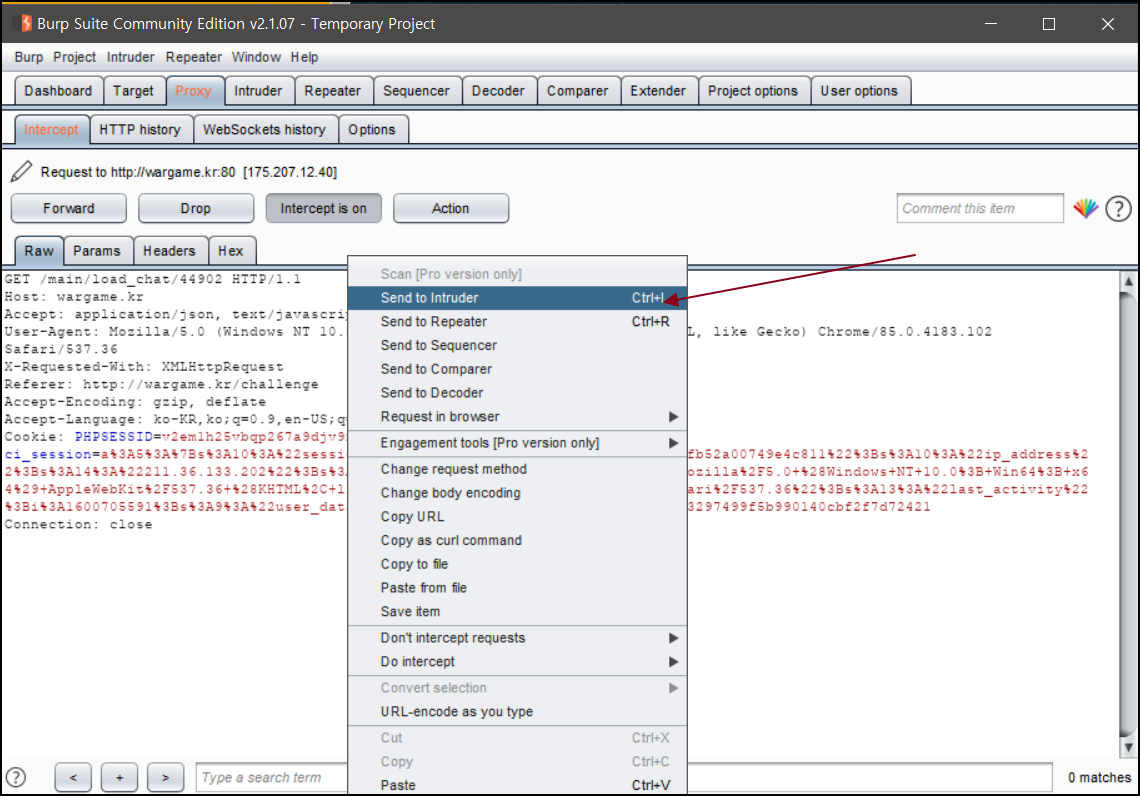
Task: Click the 'Host: wargame.kr' header line
Action: coord(73,297)
